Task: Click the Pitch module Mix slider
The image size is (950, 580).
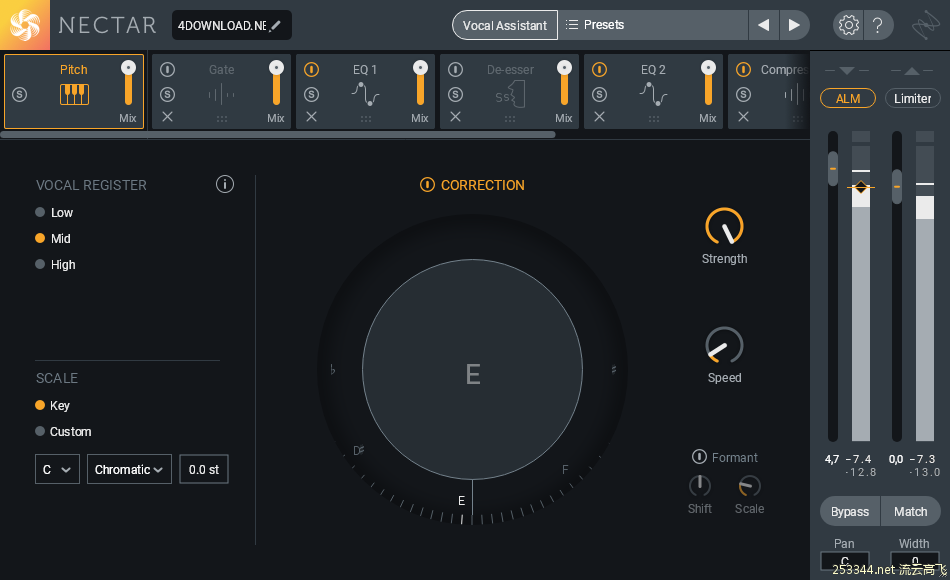Action: (x=128, y=83)
